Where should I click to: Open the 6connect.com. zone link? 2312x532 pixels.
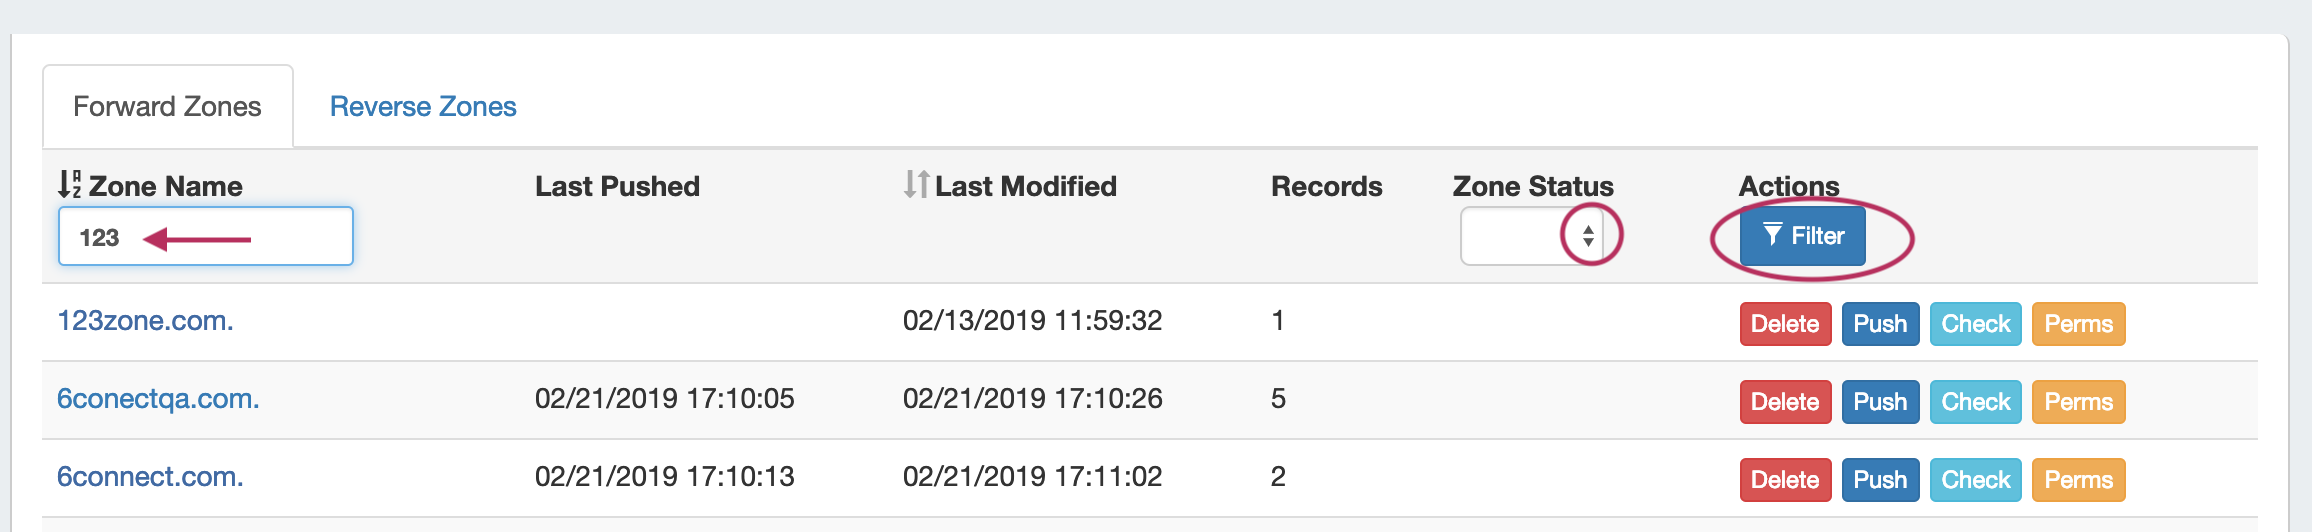coord(150,477)
